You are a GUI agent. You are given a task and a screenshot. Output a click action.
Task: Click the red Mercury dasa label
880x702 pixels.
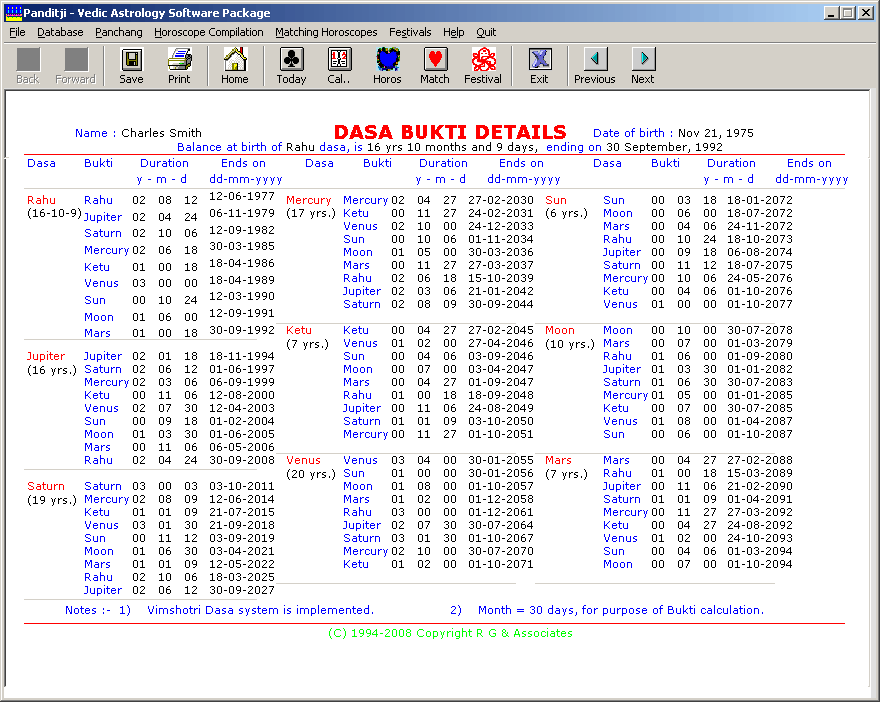click(x=309, y=200)
